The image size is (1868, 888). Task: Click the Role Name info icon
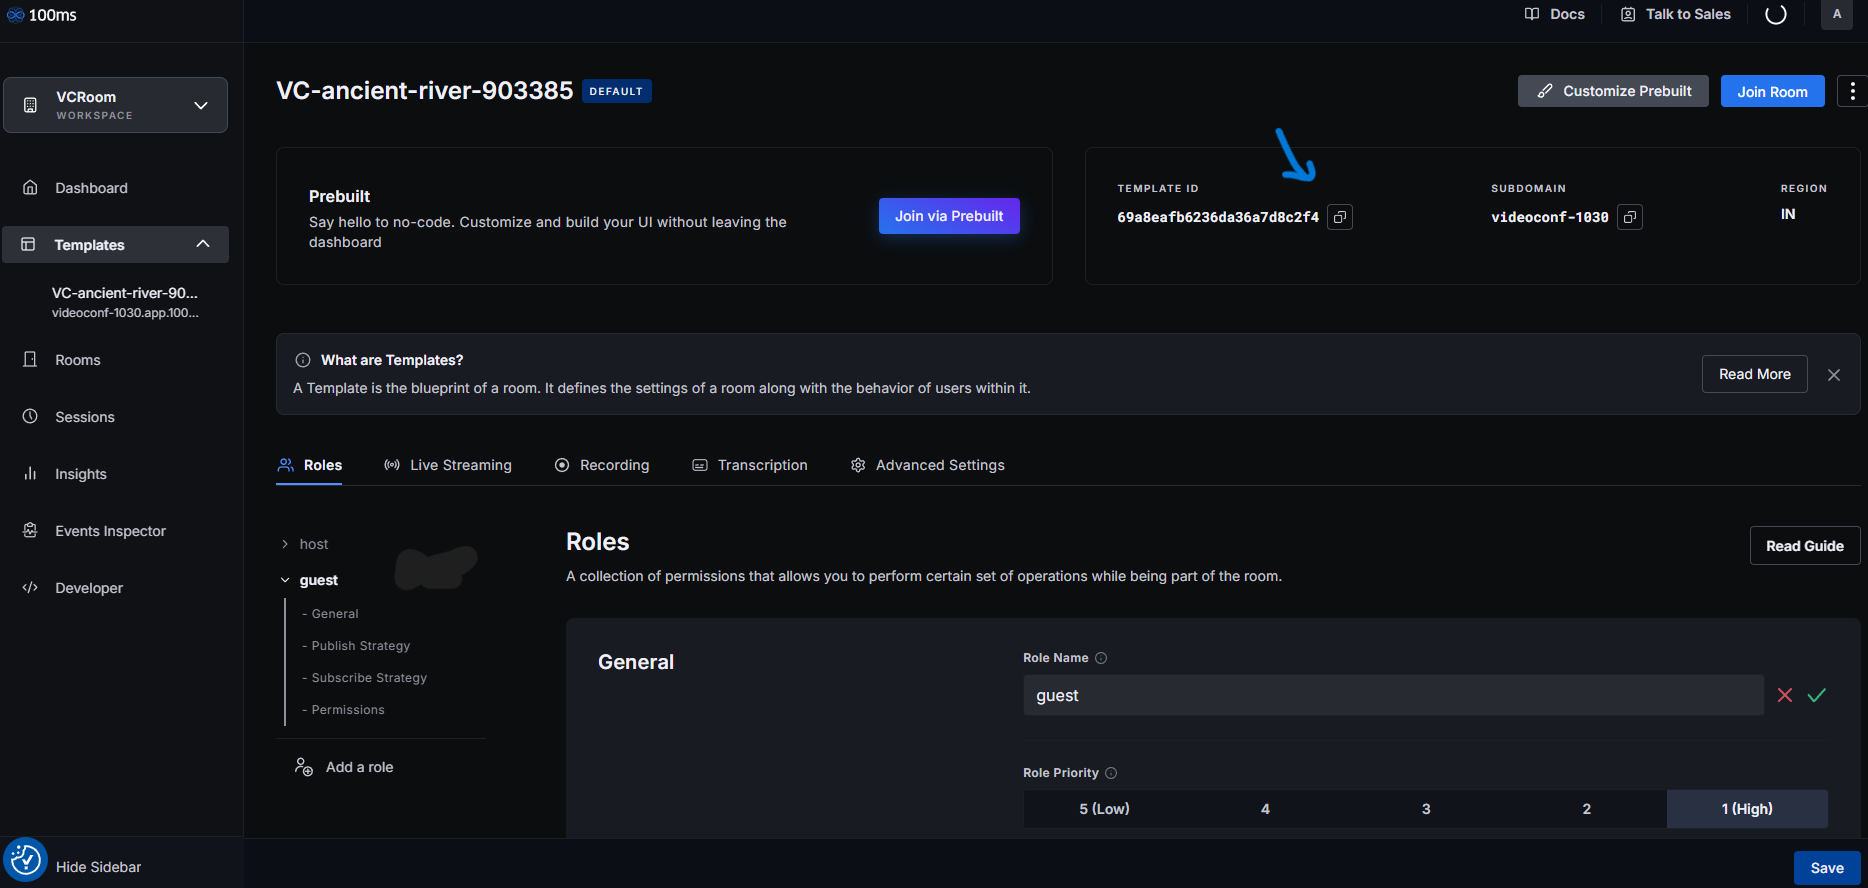tap(1101, 658)
